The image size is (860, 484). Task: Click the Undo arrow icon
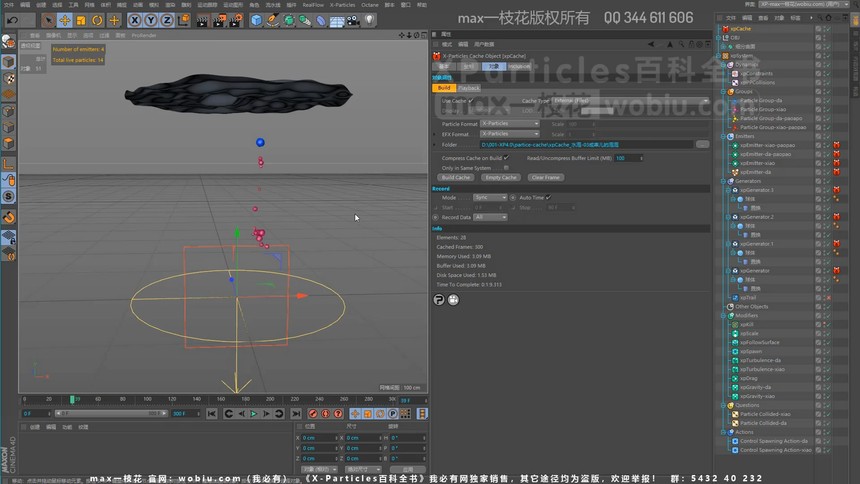[x=13, y=20]
